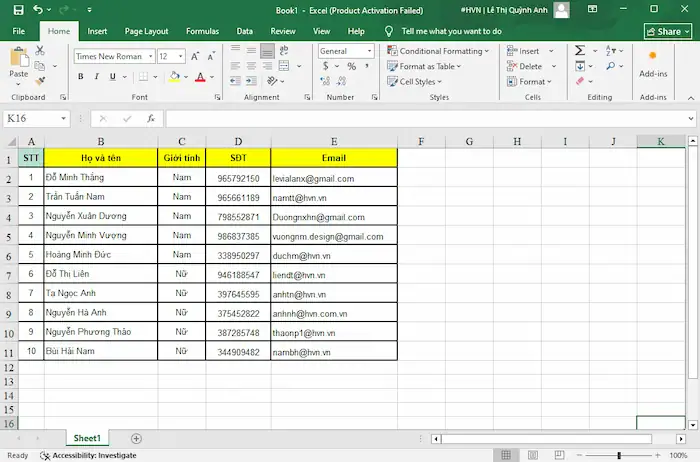
Task: Toggle Bold formatting
Action: [x=81, y=77]
